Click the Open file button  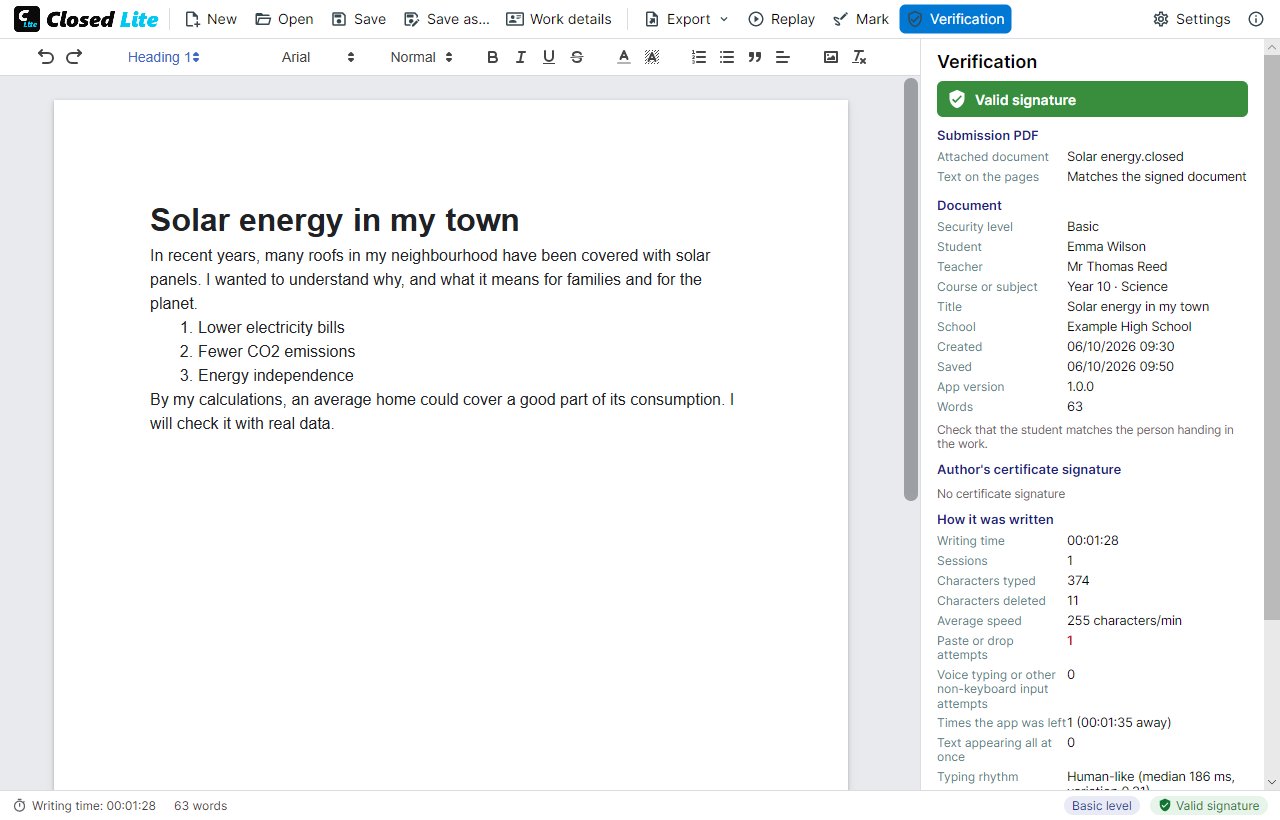284,19
